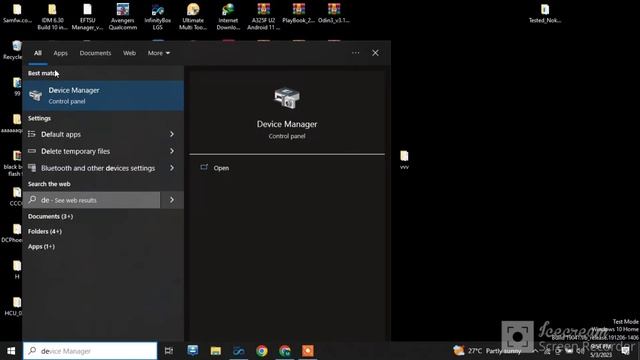The height and width of the screenshot is (360, 640).
Task: Click the taskbar search input box
Action: pyautogui.click(x=90, y=351)
